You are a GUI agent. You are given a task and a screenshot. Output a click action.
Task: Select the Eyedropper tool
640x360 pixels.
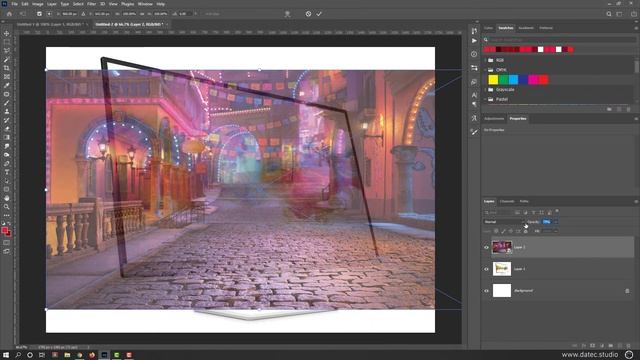click(x=7, y=85)
